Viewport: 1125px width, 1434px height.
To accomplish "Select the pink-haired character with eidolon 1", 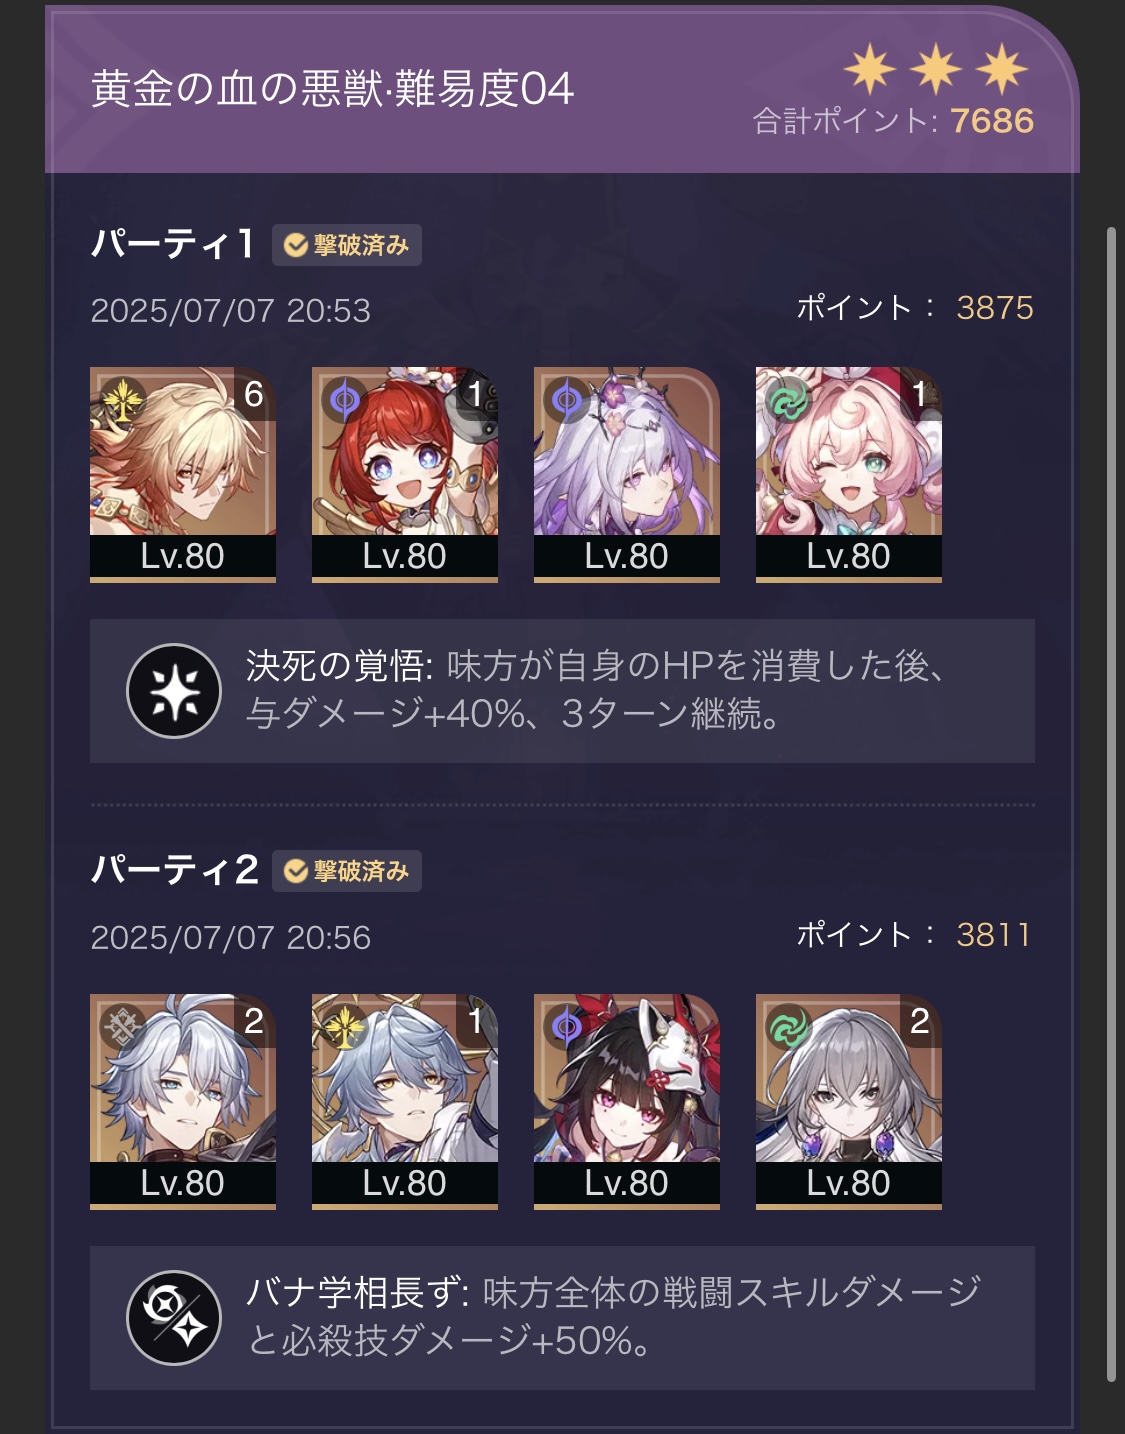I will tap(849, 474).
